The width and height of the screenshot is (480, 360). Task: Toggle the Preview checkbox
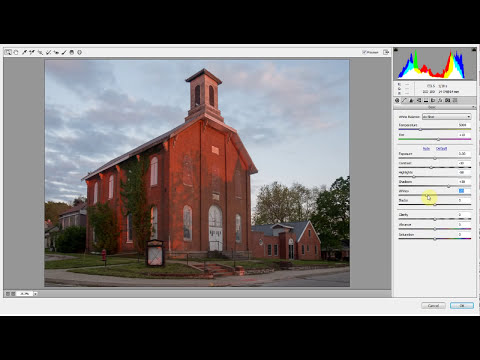[x=364, y=52]
